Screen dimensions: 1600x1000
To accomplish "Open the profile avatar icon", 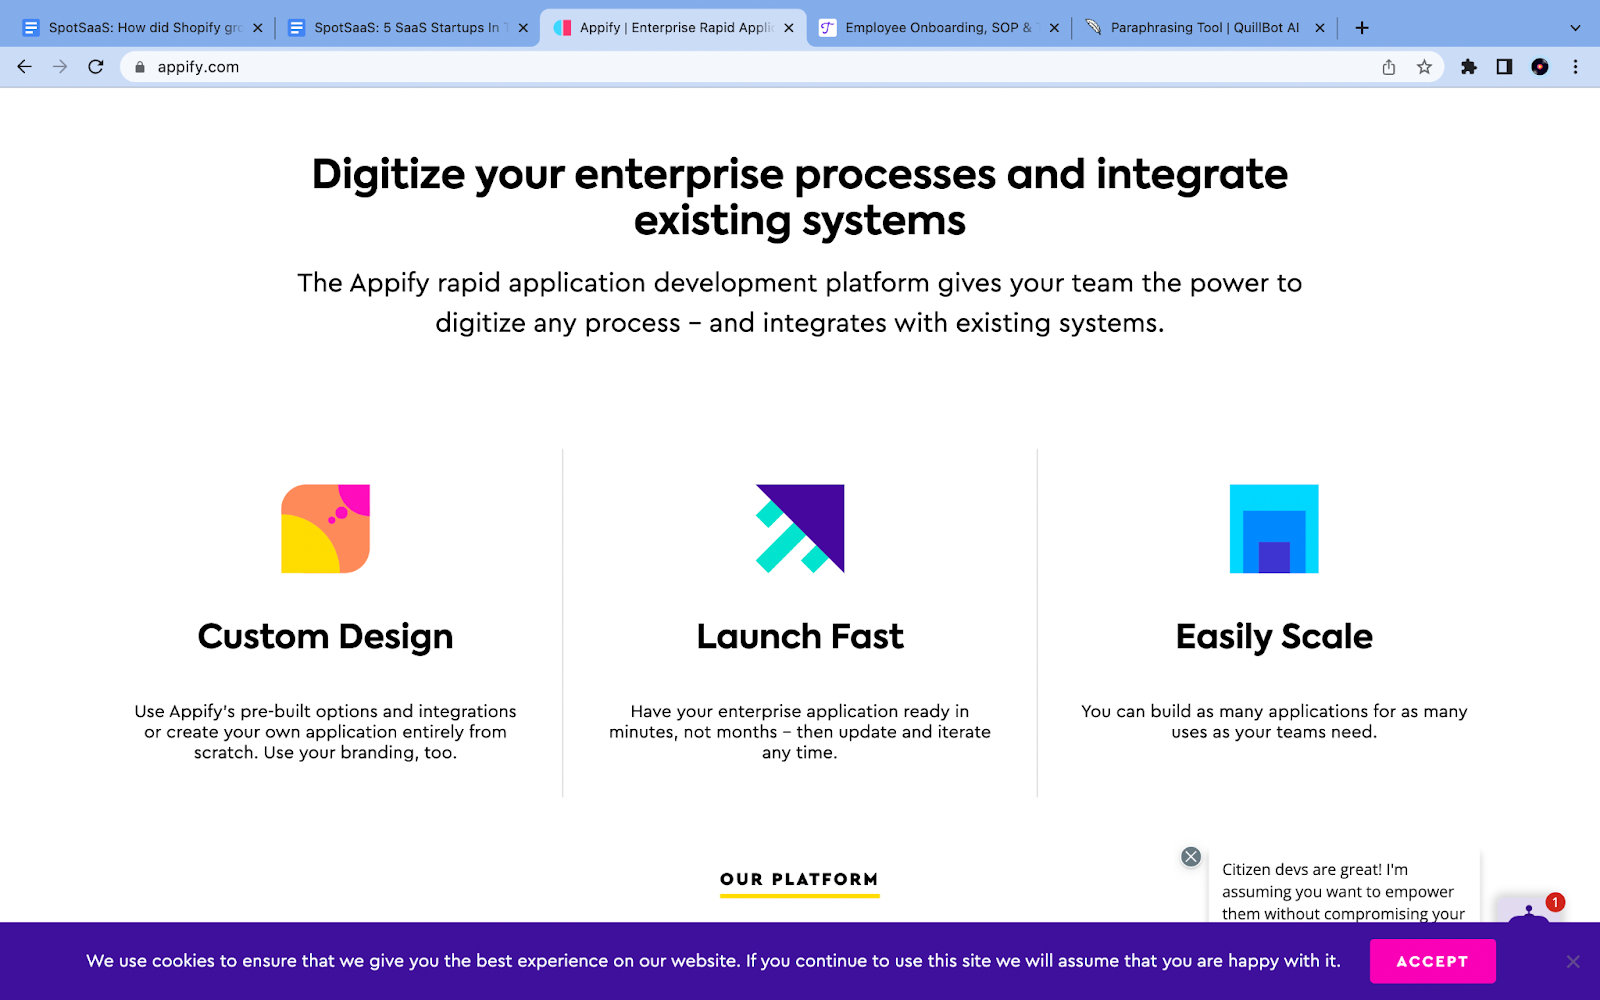I will click(x=1540, y=67).
